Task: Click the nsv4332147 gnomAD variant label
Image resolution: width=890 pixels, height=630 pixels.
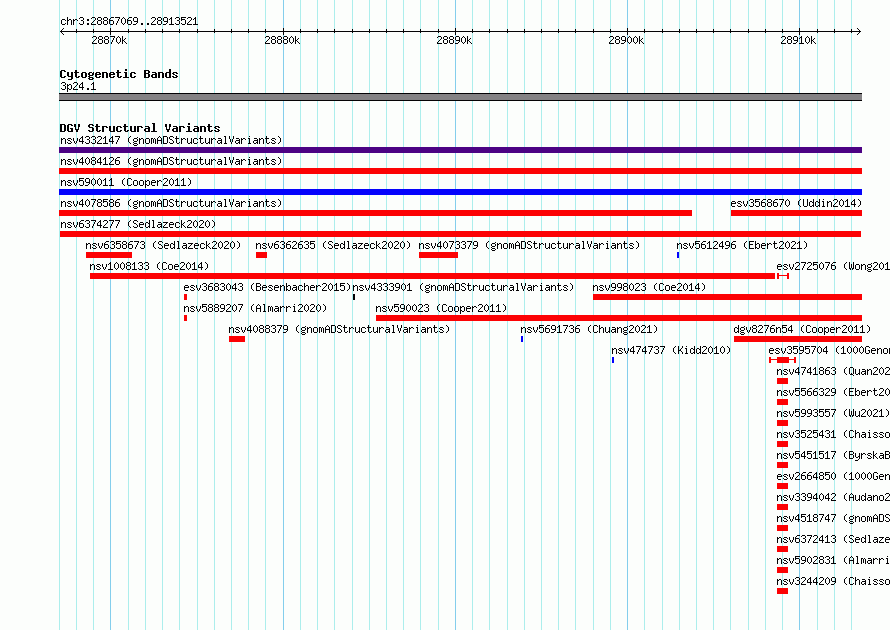Action: (x=171, y=140)
